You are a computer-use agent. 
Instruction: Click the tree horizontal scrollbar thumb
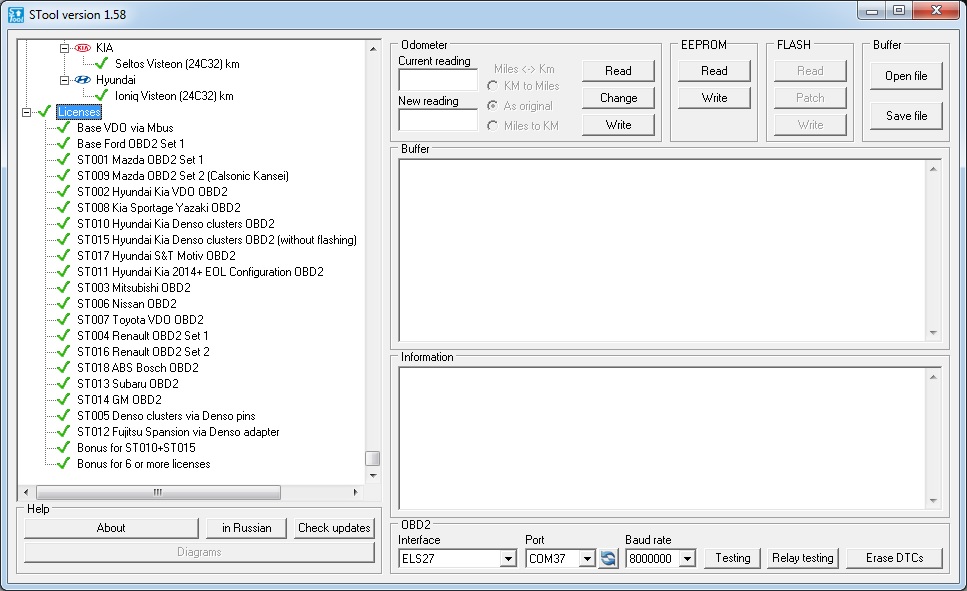(x=158, y=492)
